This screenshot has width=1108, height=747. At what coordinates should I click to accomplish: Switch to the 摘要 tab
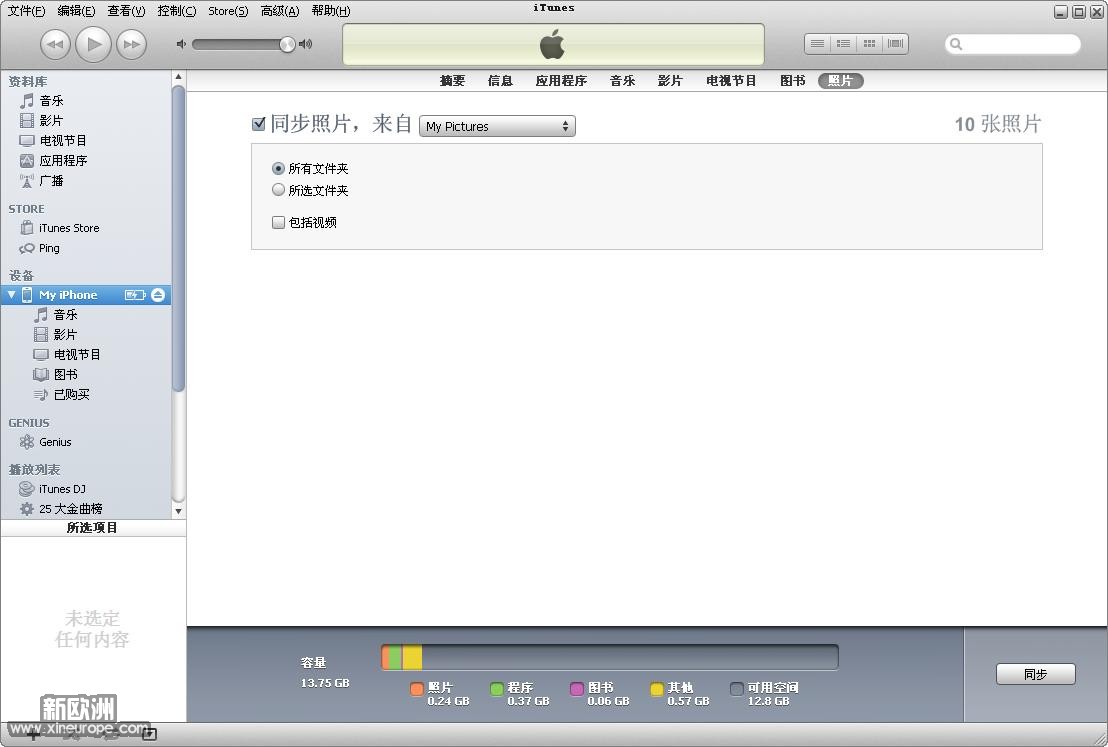click(452, 81)
